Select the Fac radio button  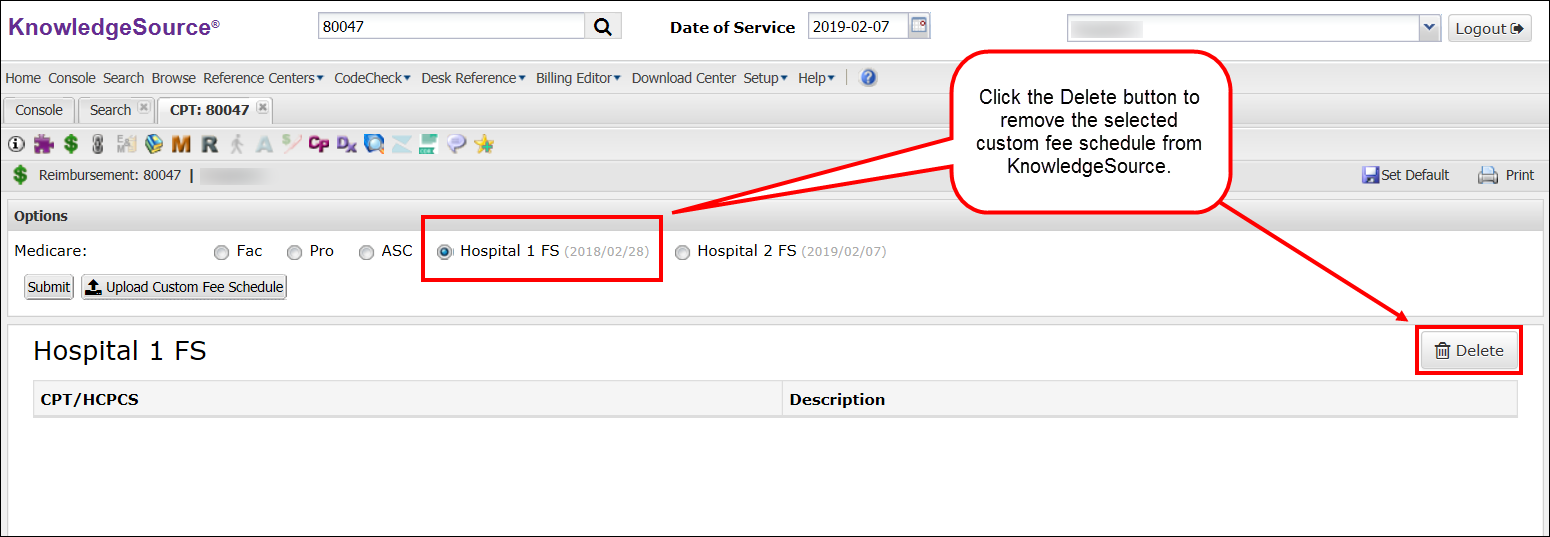pyautogui.click(x=222, y=252)
